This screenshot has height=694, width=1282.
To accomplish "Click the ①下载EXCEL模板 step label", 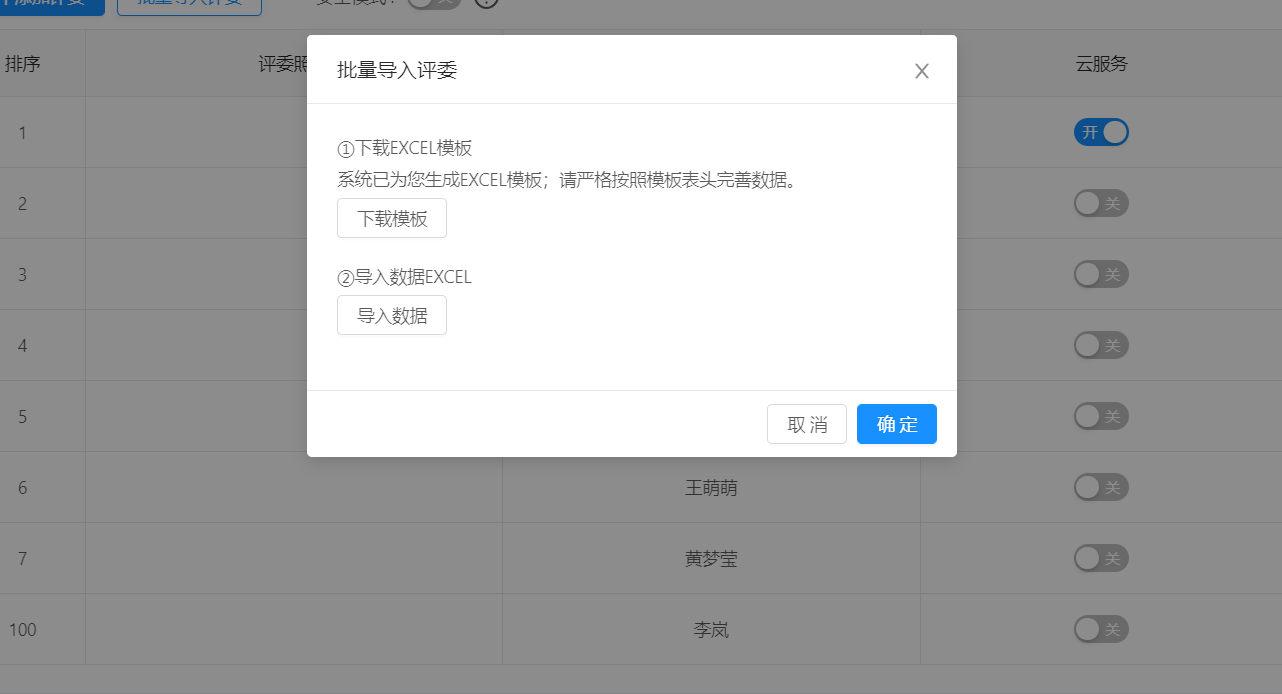I will [404, 149].
